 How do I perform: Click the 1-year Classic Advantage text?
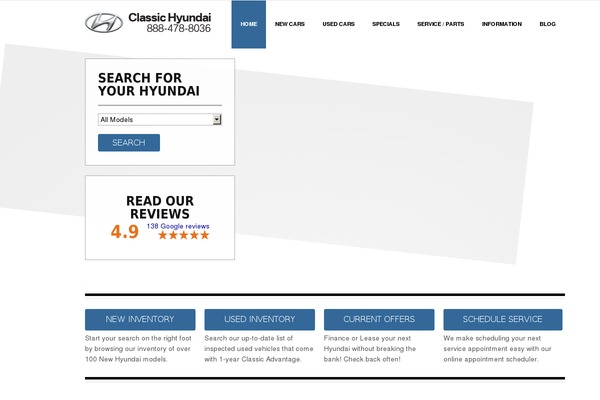259,349
